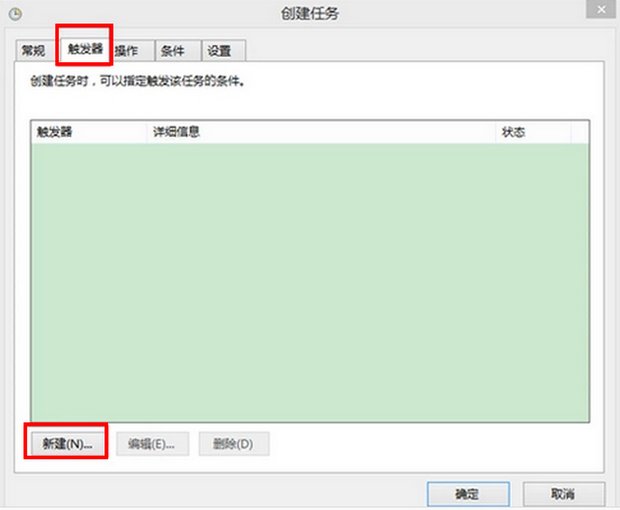Select the 触发器 tab
The image size is (620, 510).
click(x=85, y=49)
